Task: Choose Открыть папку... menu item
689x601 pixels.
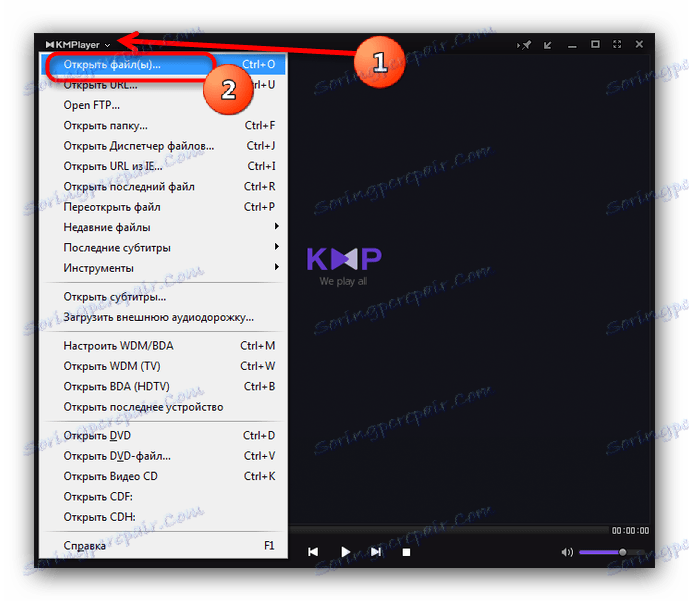Action: 163,126
